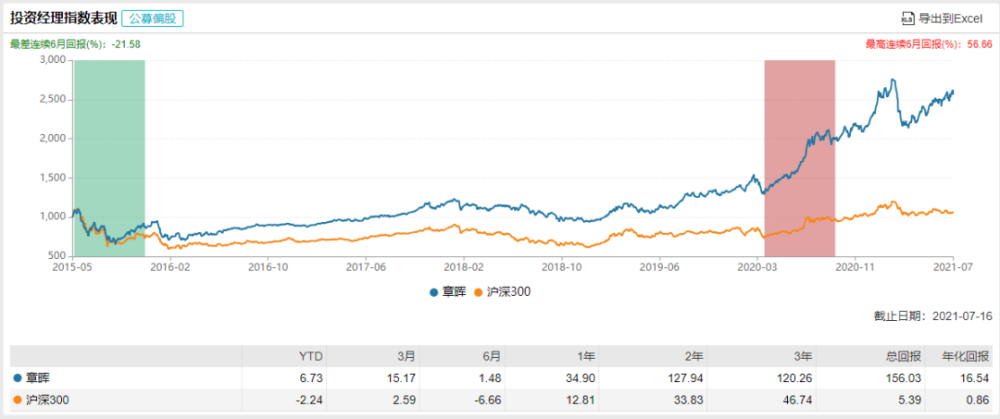1000x419 pixels.
Task: Click orange dot beside 沪深300 legend
Action: tap(479, 293)
